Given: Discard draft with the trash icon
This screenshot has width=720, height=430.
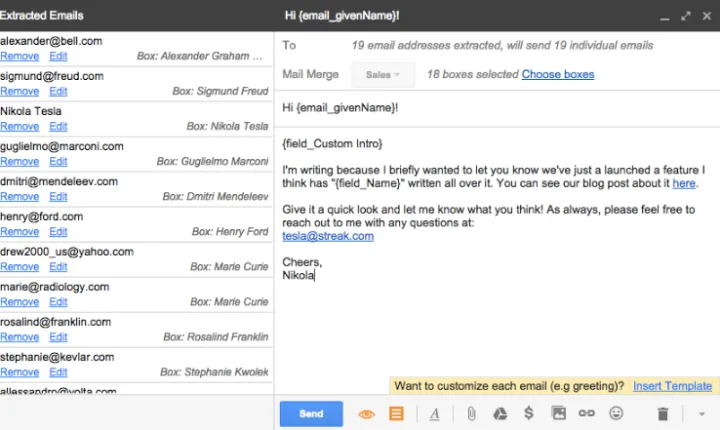Looking at the screenshot, I should coord(662,413).
